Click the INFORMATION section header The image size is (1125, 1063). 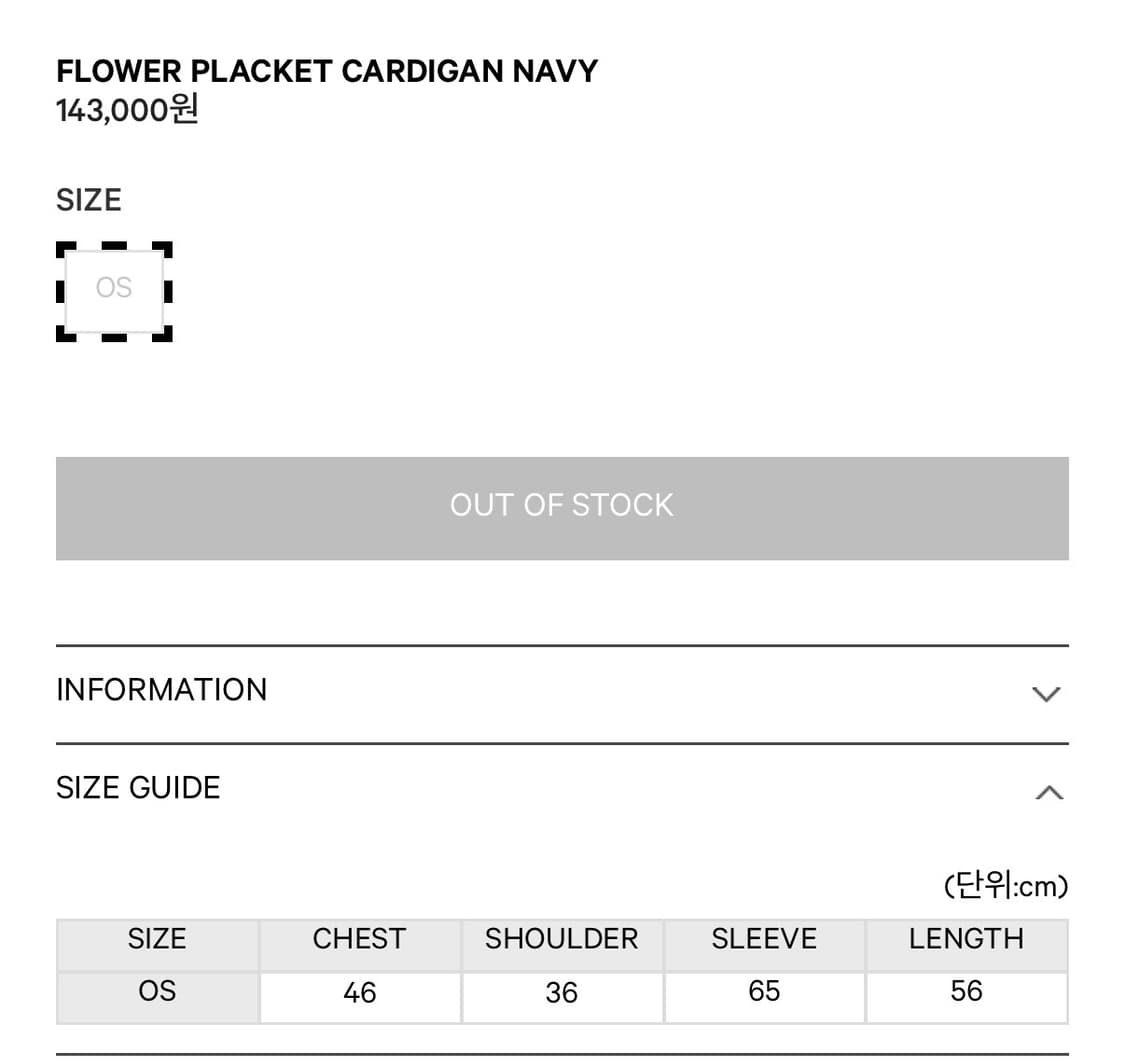coord(161,689)
